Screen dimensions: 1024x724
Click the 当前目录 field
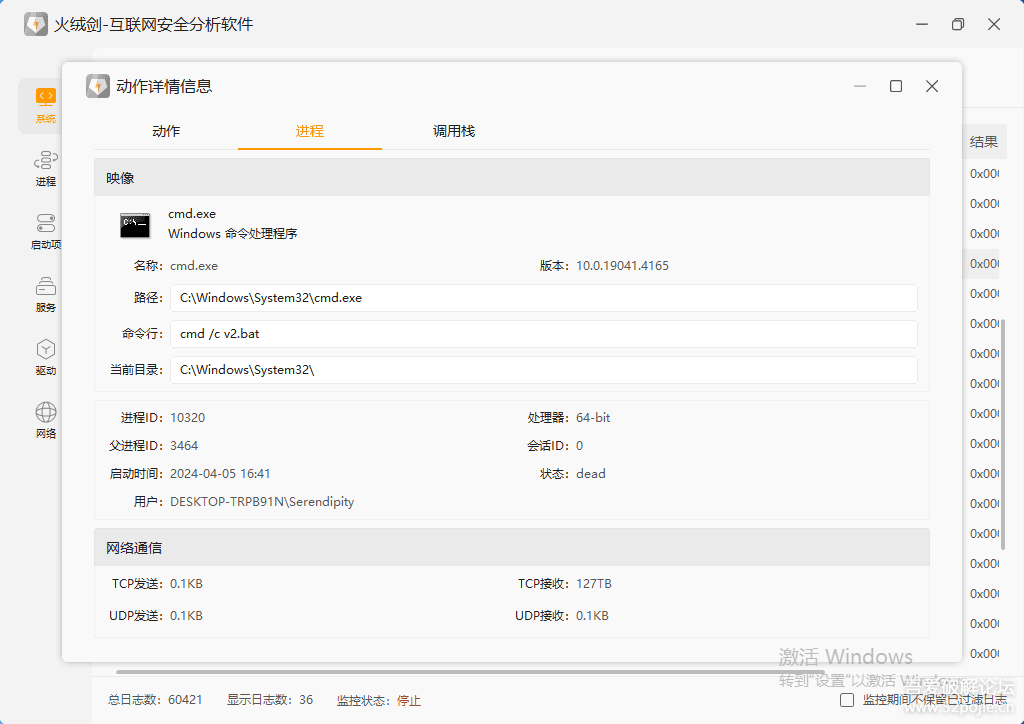coord(544,370)
